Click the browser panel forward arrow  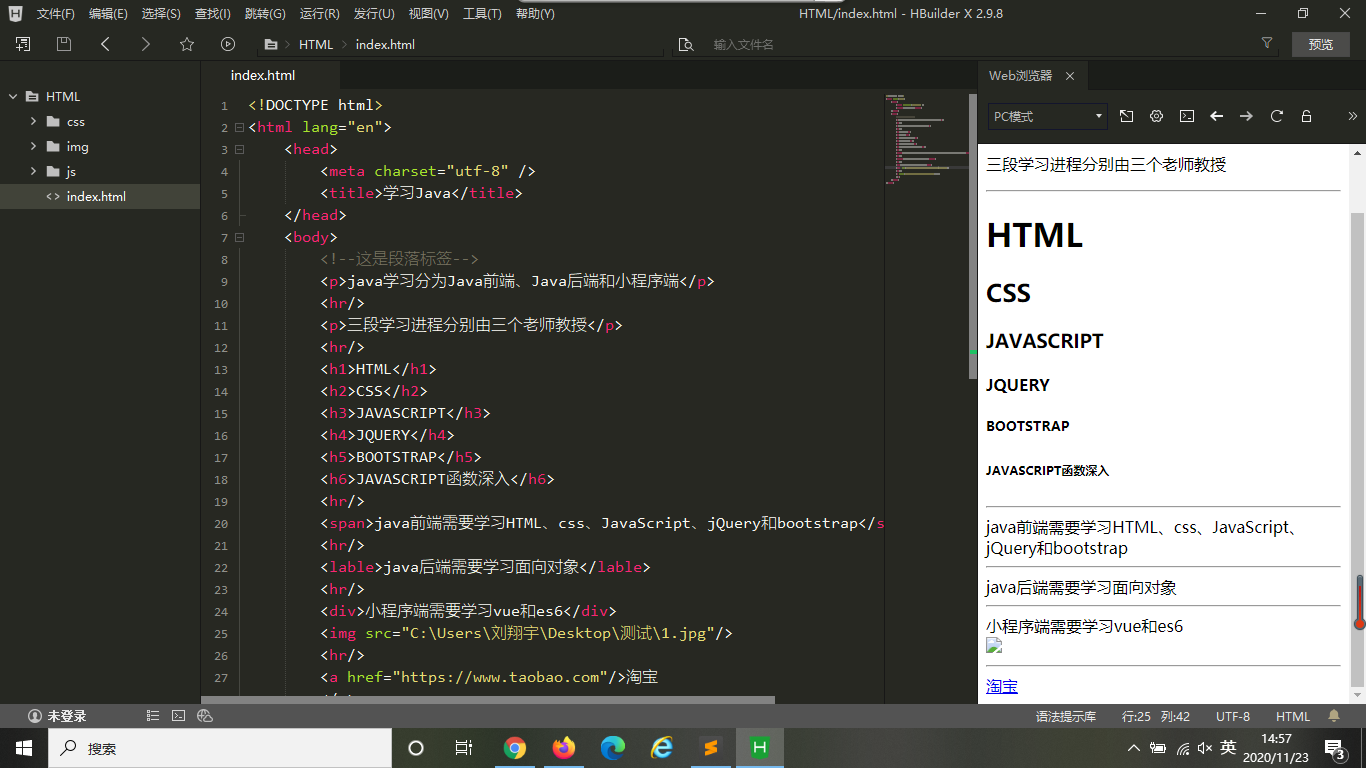1246,116
